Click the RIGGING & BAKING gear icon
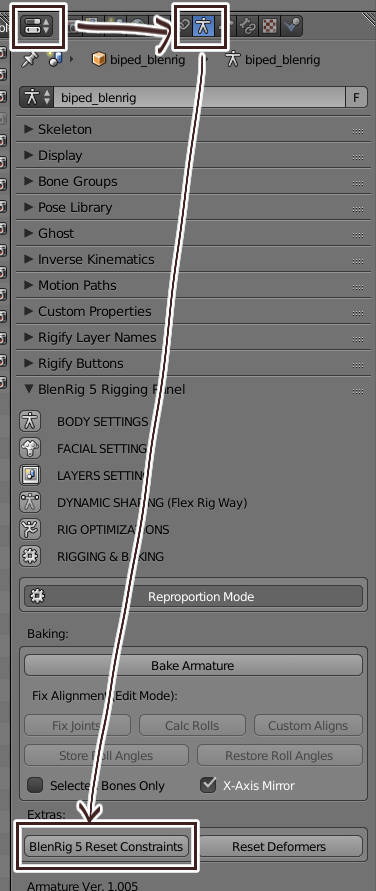The width and height of the screenshot is (376, 891). point(30,556)
